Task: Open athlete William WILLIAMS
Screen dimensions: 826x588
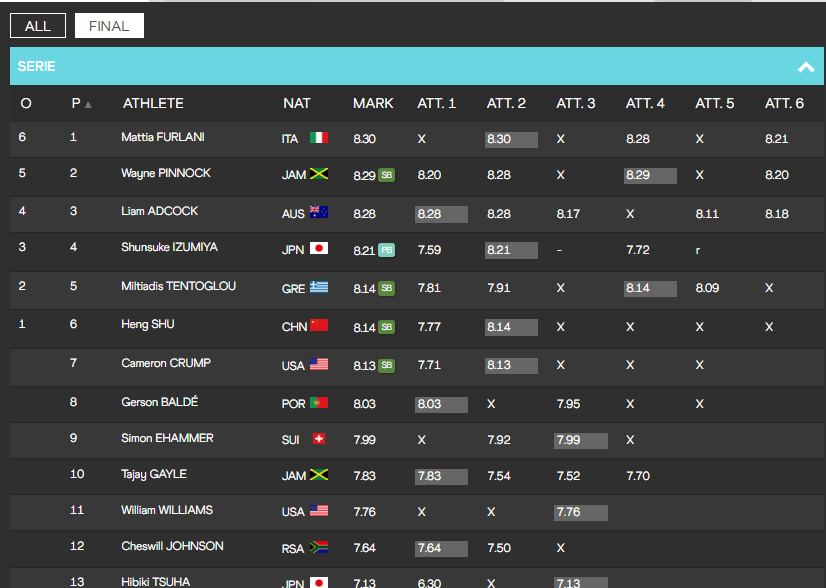Action: (x=167, y=510)
